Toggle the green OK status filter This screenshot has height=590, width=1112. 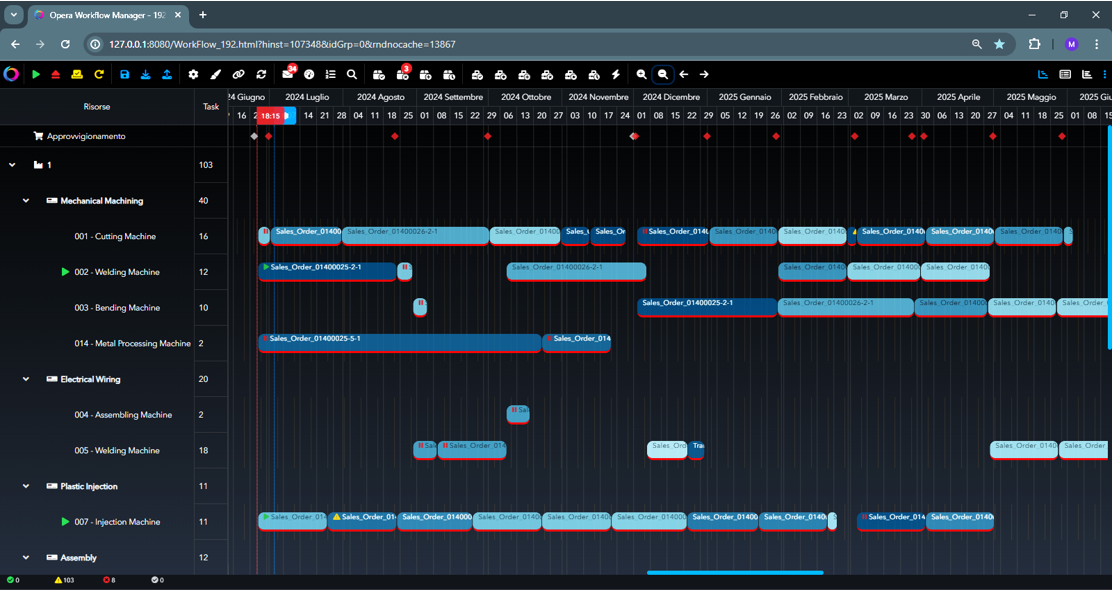coord(13,580)
